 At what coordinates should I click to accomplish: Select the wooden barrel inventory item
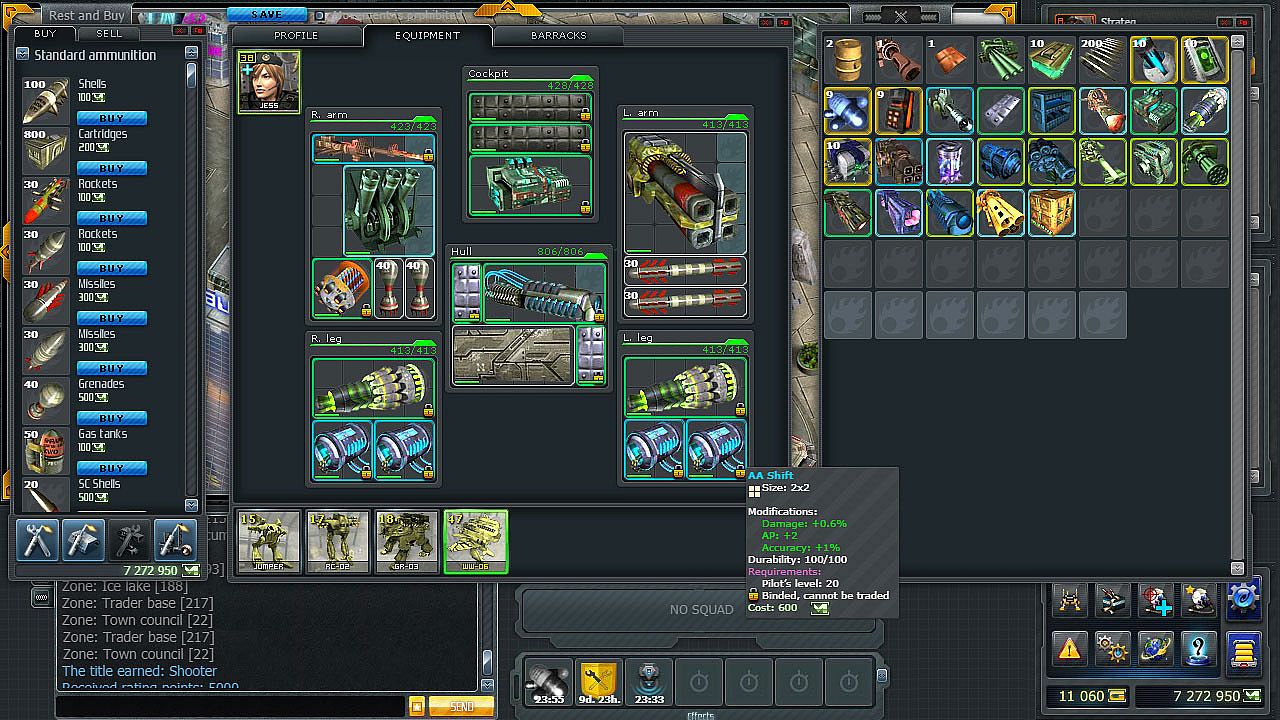pyautogui.click(x=847, y=59)
